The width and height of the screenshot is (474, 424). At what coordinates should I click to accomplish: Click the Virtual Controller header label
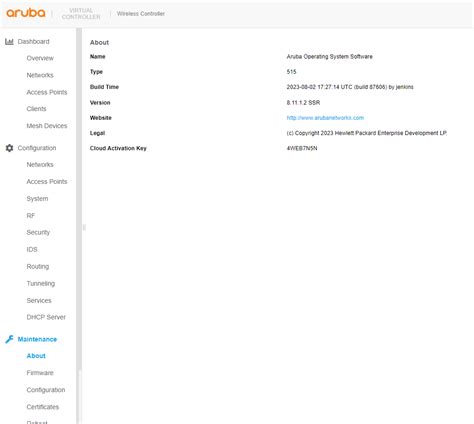(81, 14)
